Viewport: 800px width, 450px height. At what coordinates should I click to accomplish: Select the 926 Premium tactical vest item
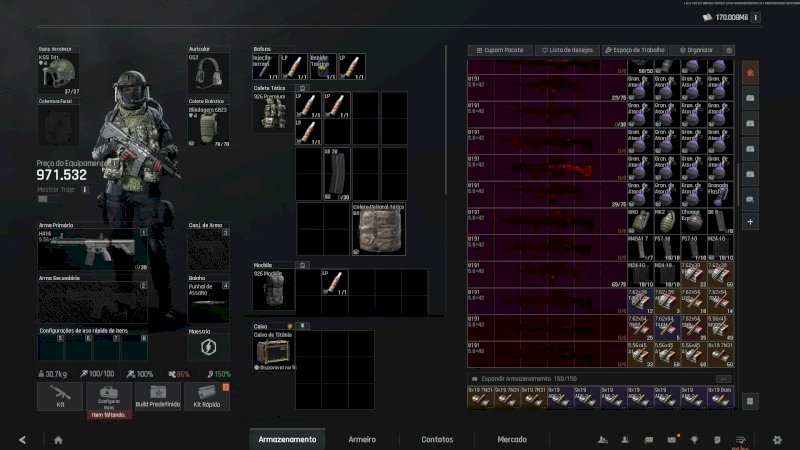tap(273, 113)
